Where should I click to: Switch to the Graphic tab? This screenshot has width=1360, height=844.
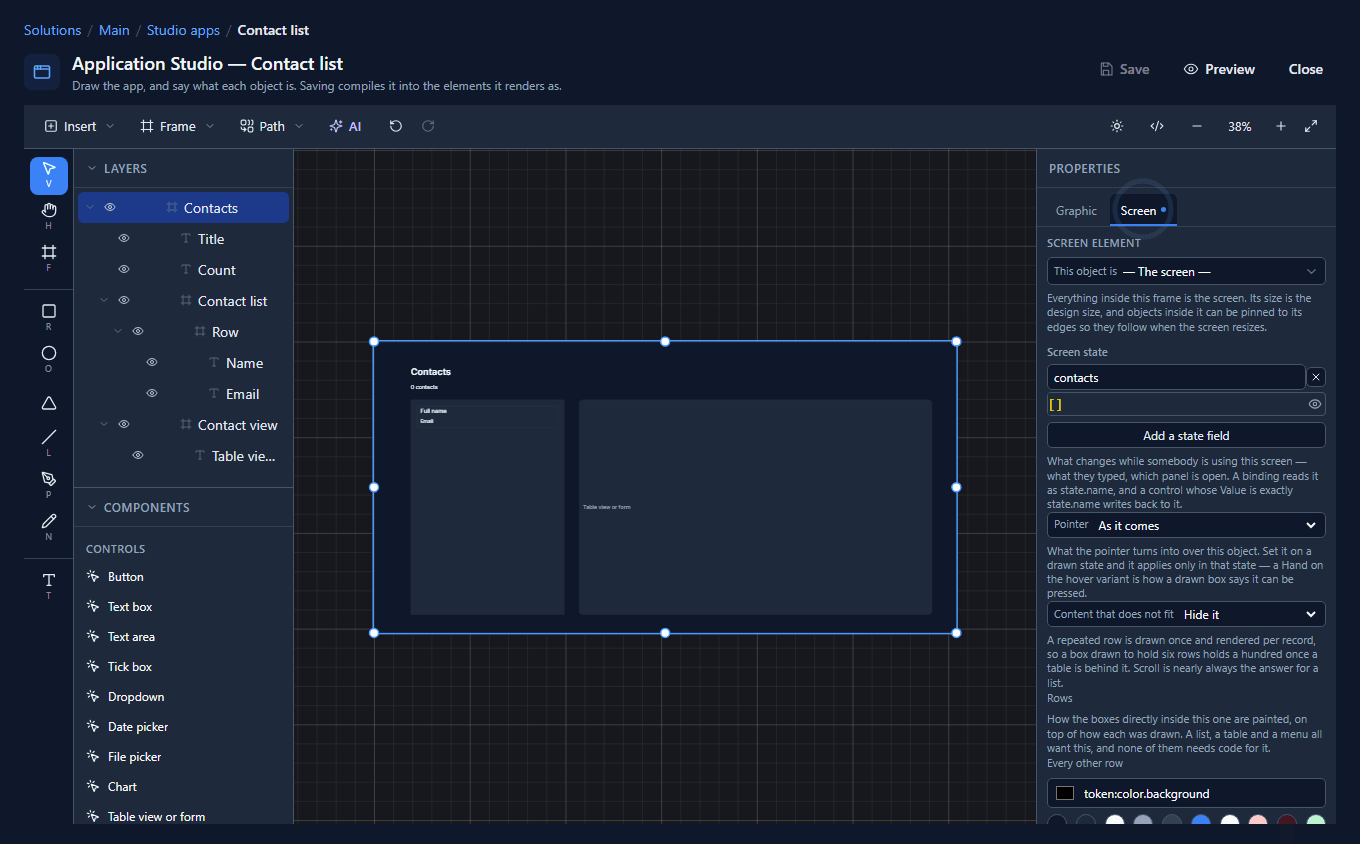tap(1076, 211)
